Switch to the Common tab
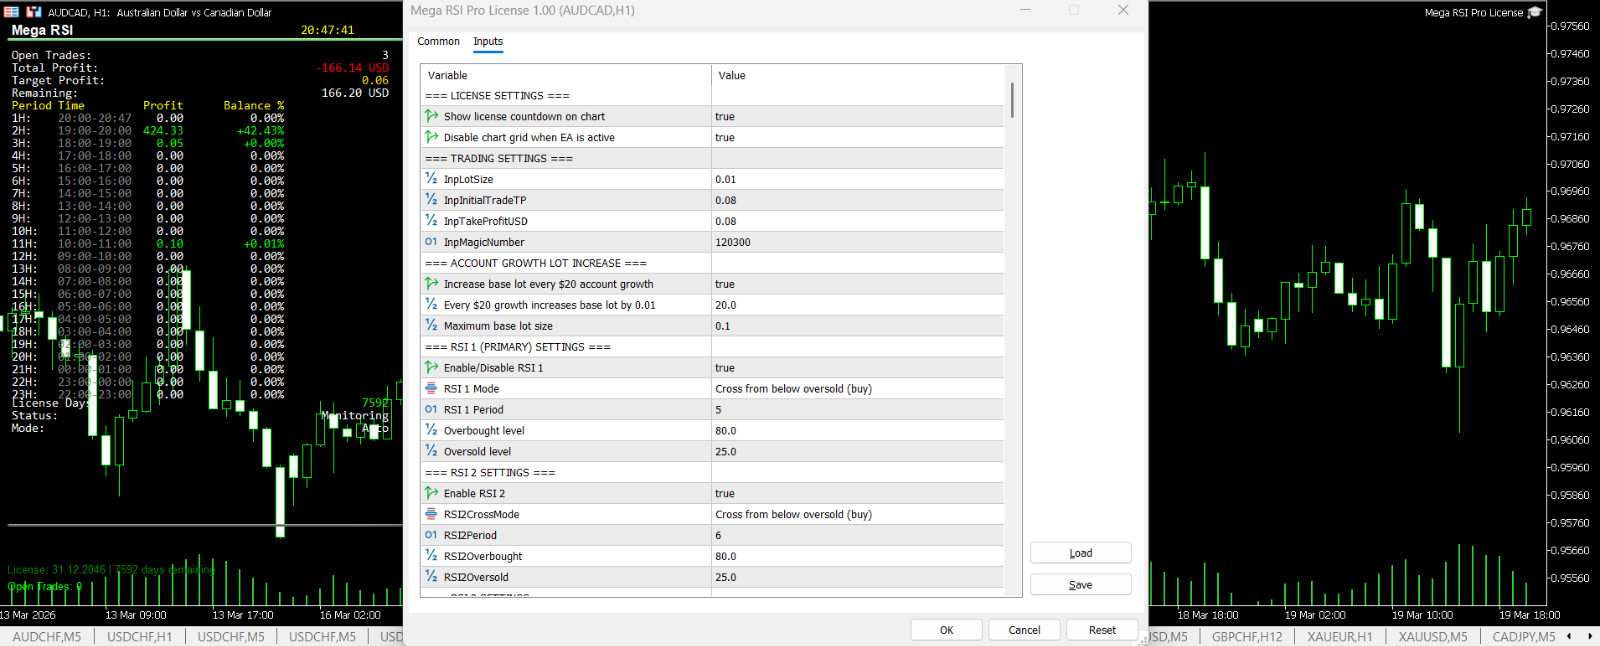Viewport: 1600px width, 646px height. point(438,41)
